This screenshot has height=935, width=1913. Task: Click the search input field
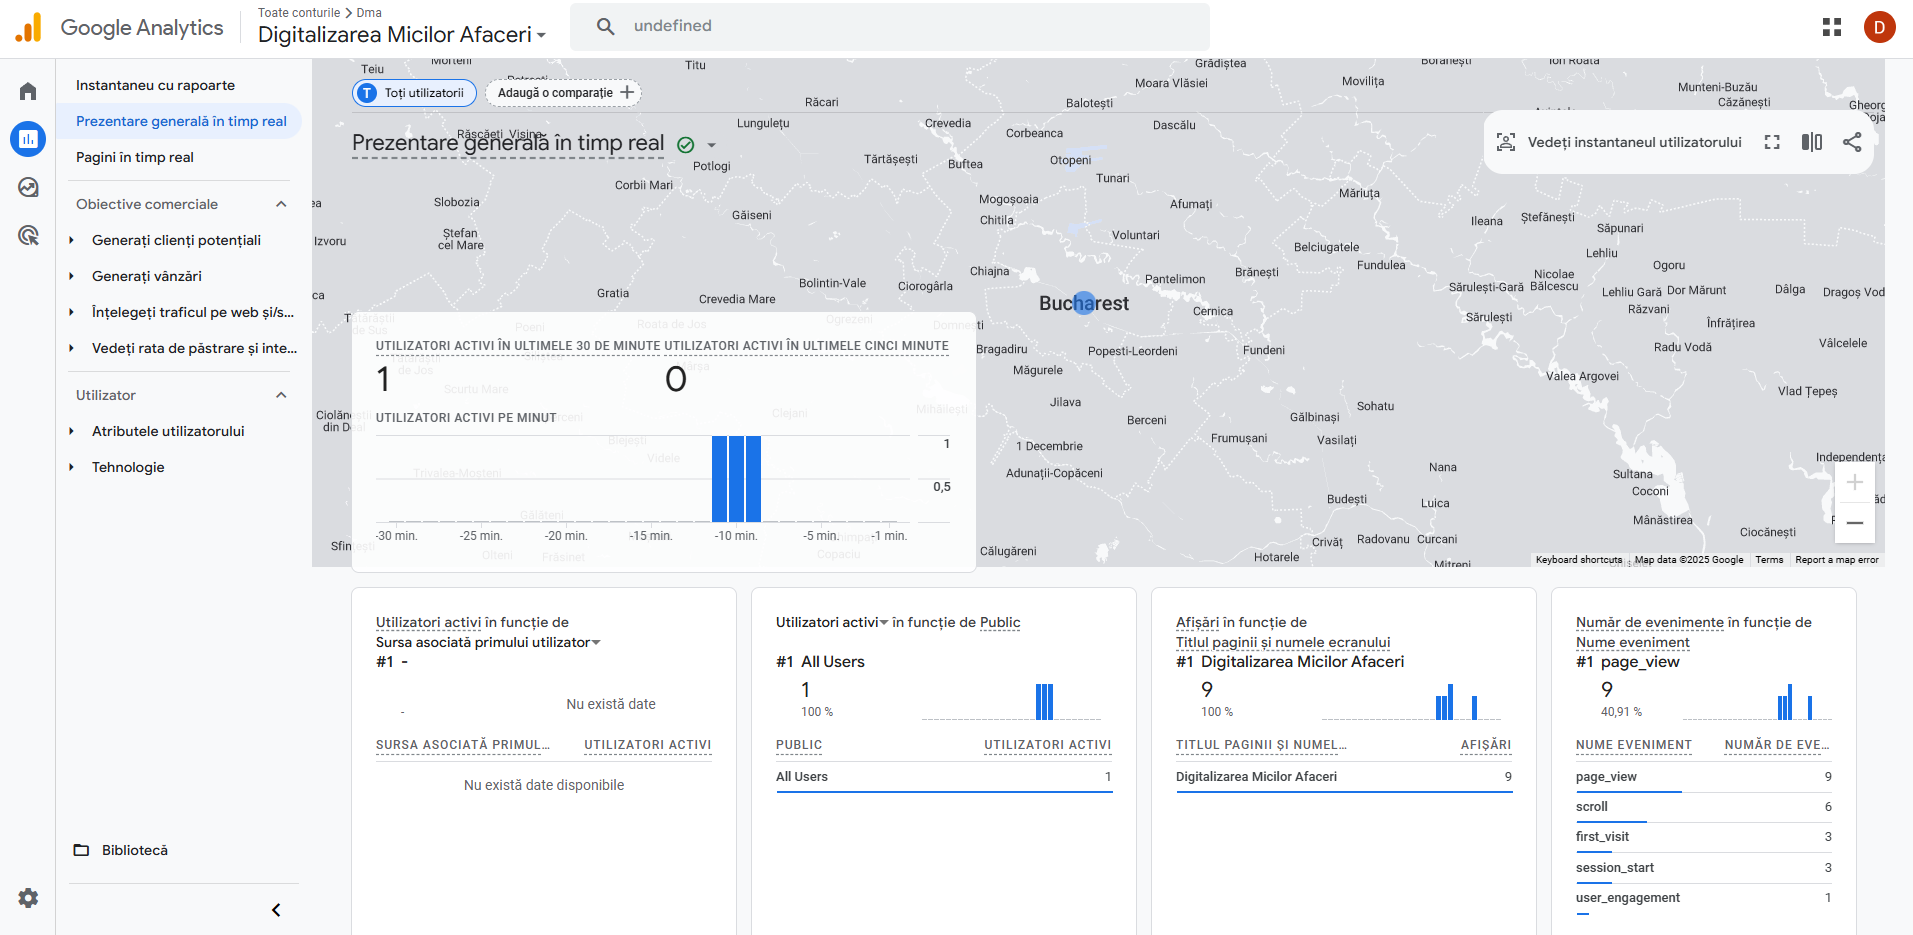[900, 26]
